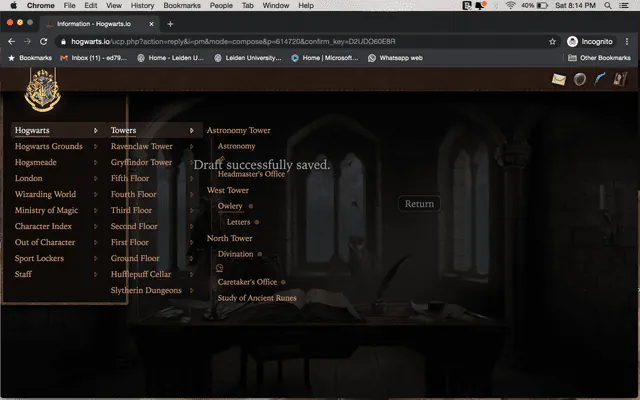
Task: Open the Whatsapp web bookmark
Action: pyautogui.click(x=395, y=58)
